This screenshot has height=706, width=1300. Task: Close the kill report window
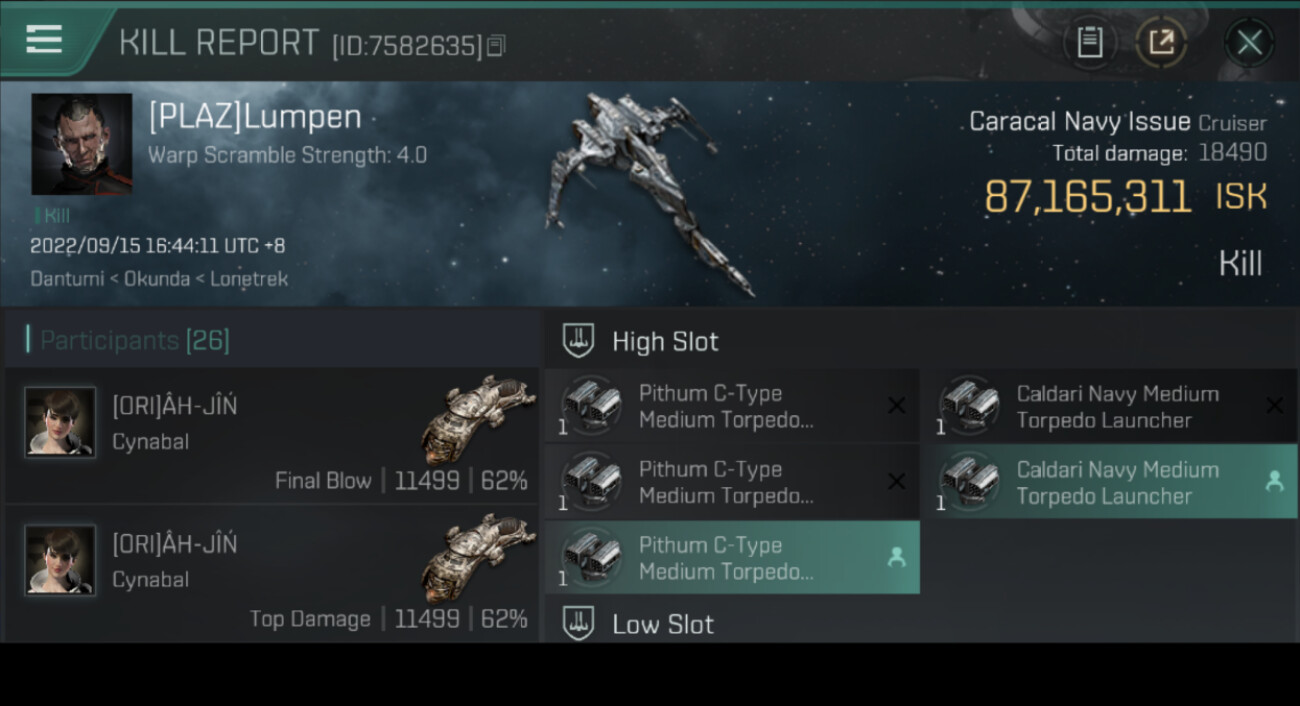[x=1249, y=42]
